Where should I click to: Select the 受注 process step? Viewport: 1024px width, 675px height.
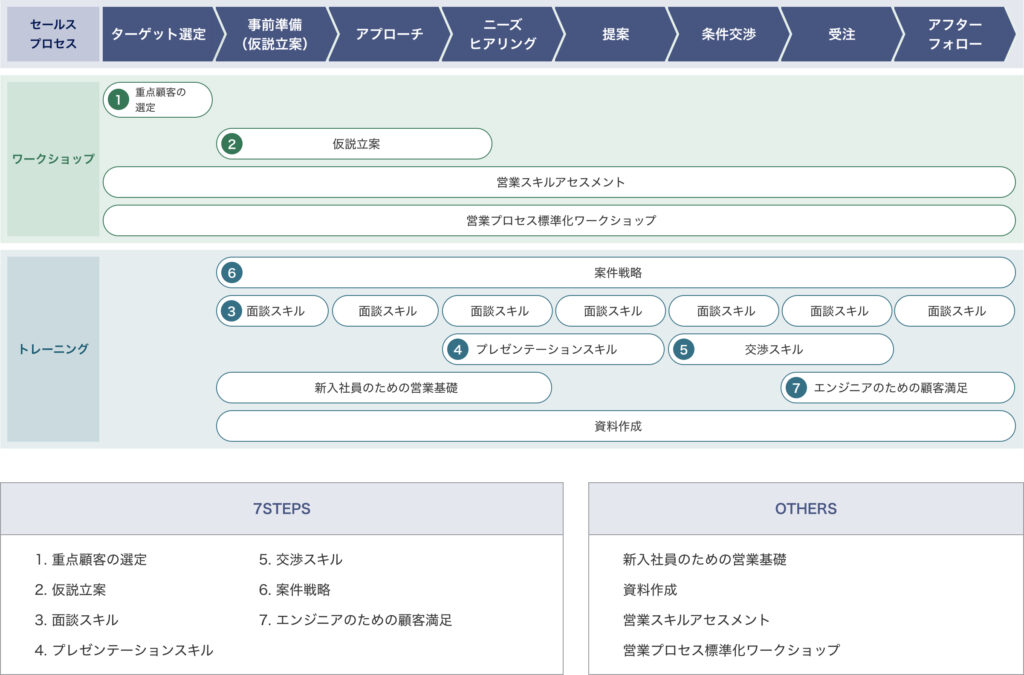tap(841, 35)
